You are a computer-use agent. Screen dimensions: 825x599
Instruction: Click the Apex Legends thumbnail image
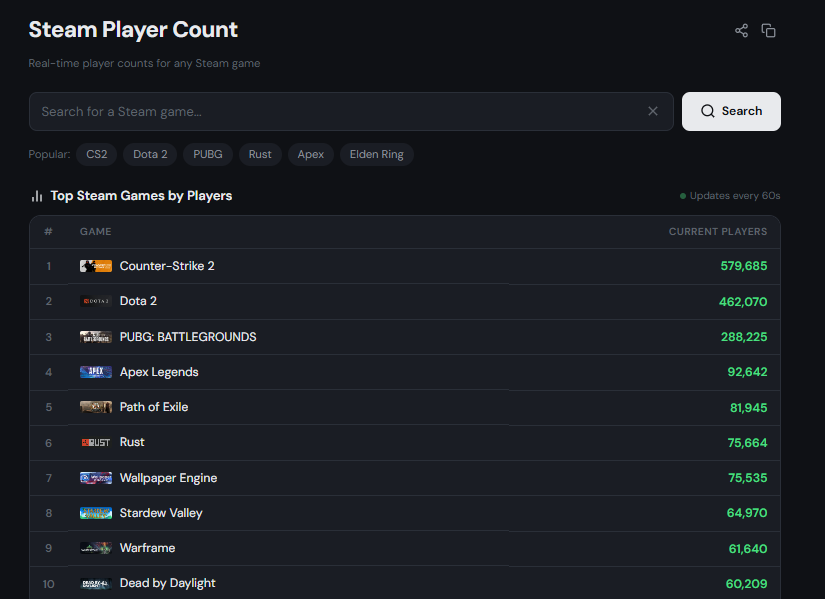click(96, 372)
